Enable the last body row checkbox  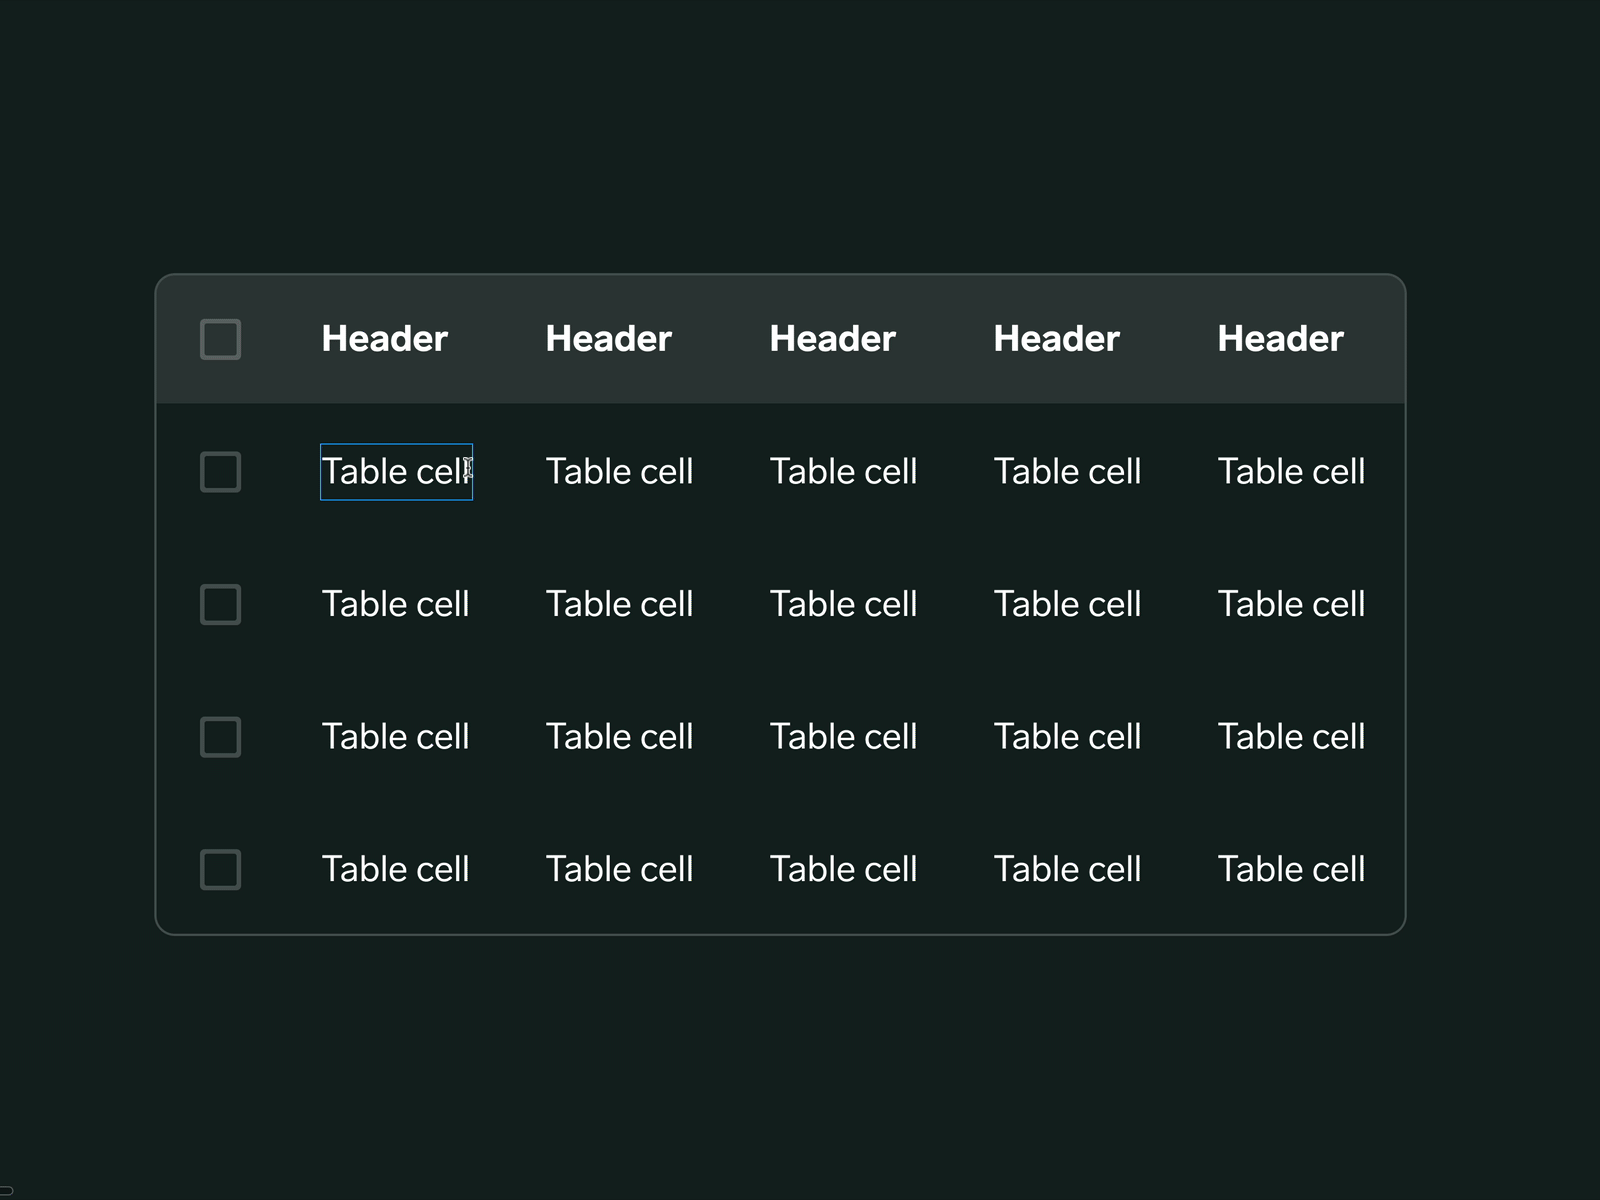pos(220,869)
